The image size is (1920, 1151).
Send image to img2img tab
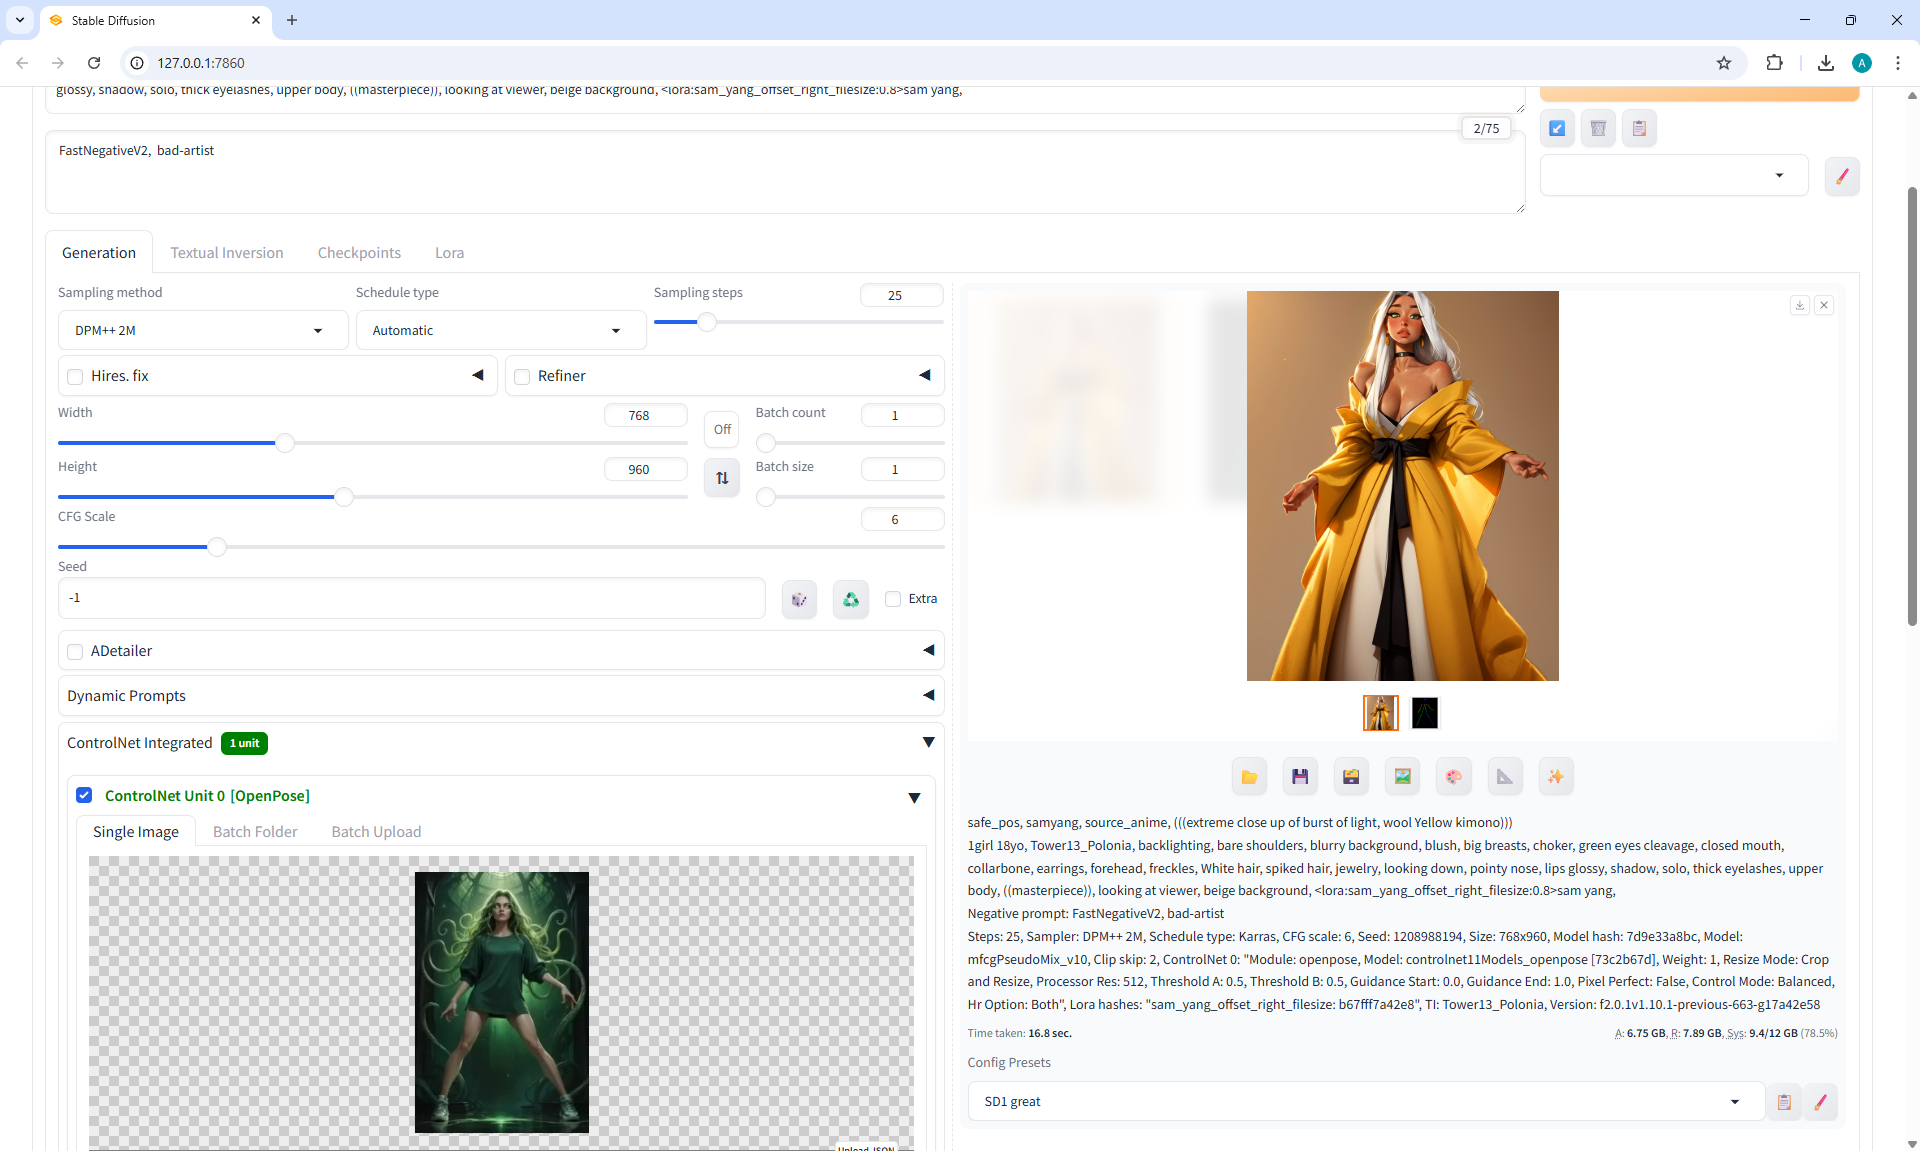(x=1402, y=777)
